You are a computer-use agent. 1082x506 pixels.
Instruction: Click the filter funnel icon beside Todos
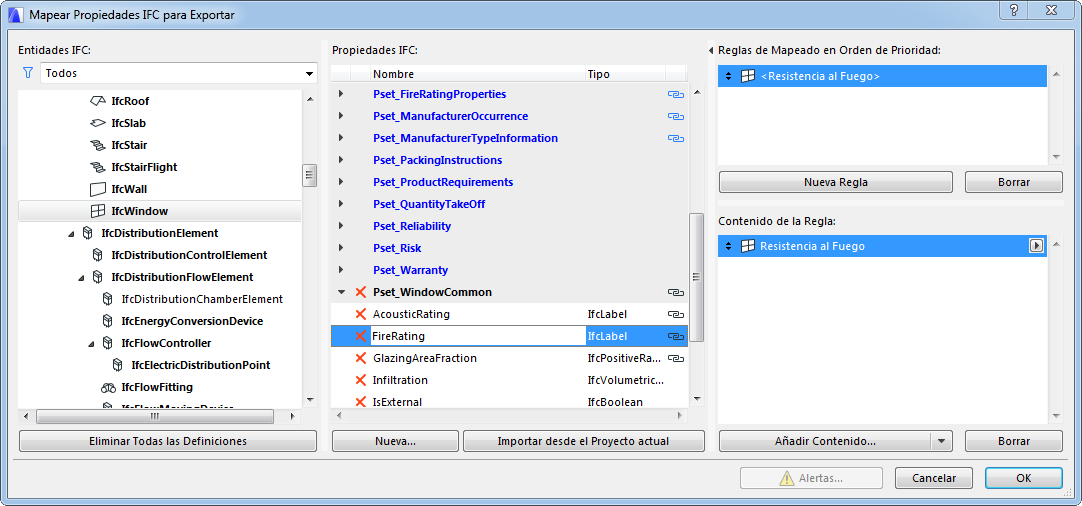click(x=28, y=72)
